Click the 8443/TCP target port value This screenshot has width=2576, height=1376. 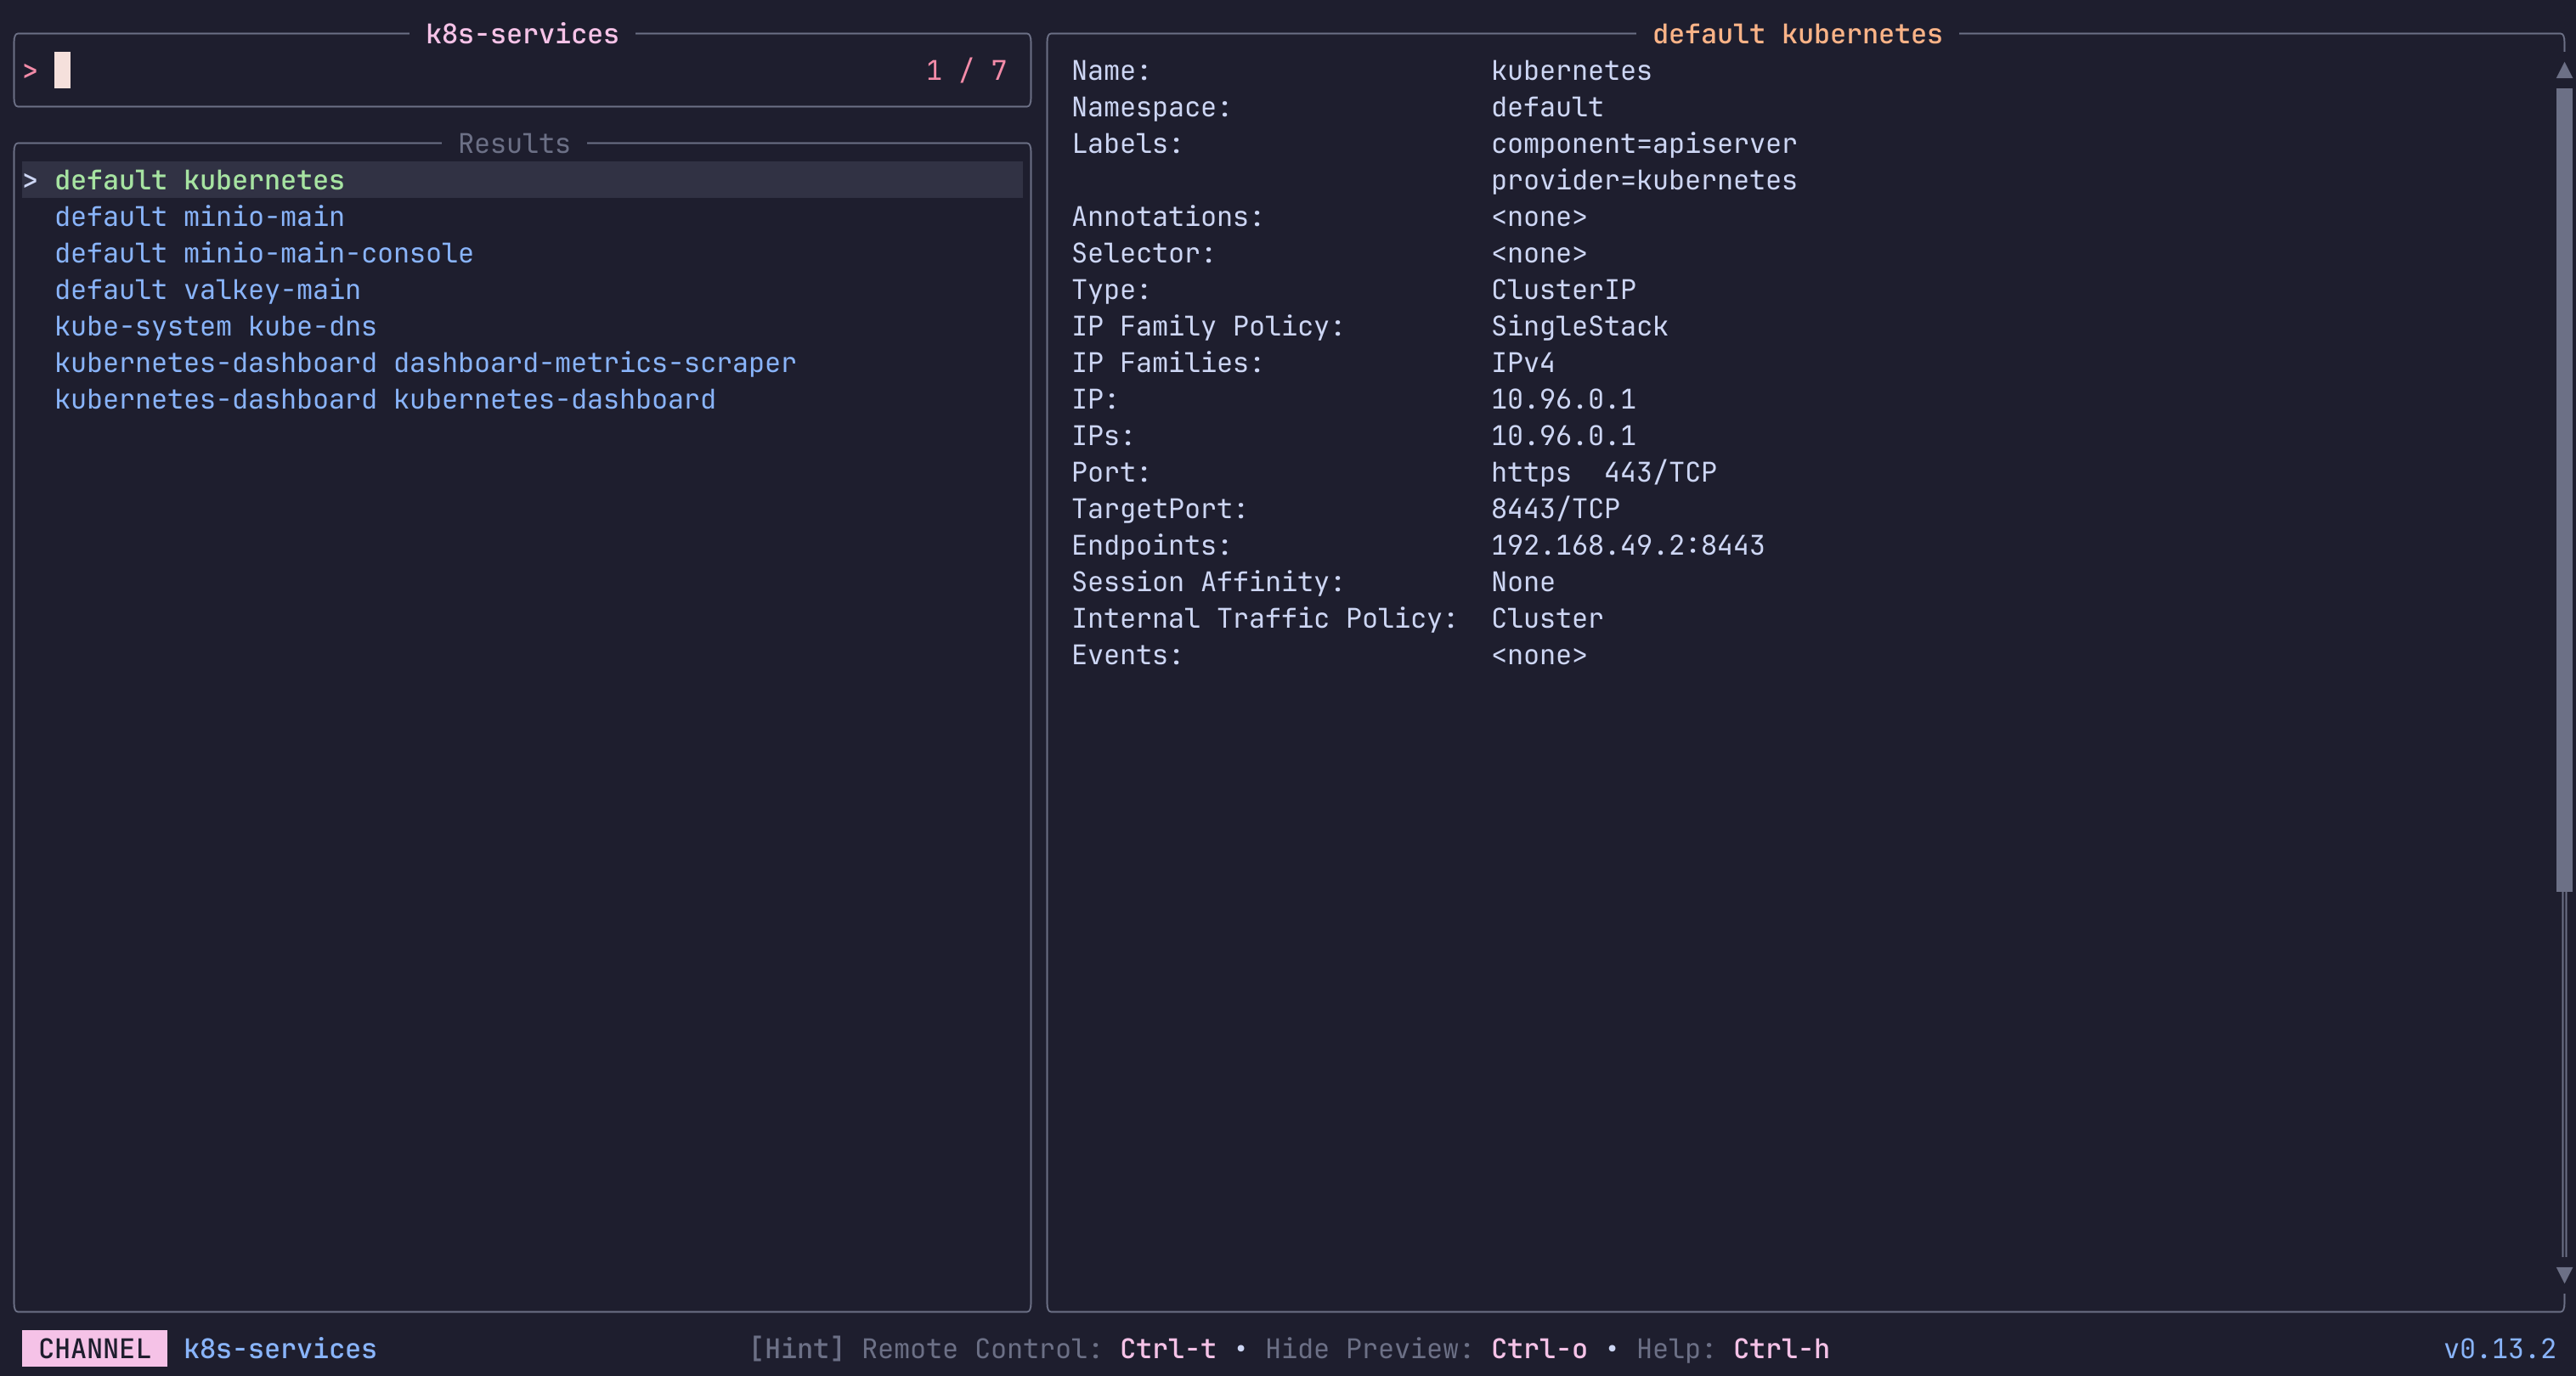(x=1555, y=509)
